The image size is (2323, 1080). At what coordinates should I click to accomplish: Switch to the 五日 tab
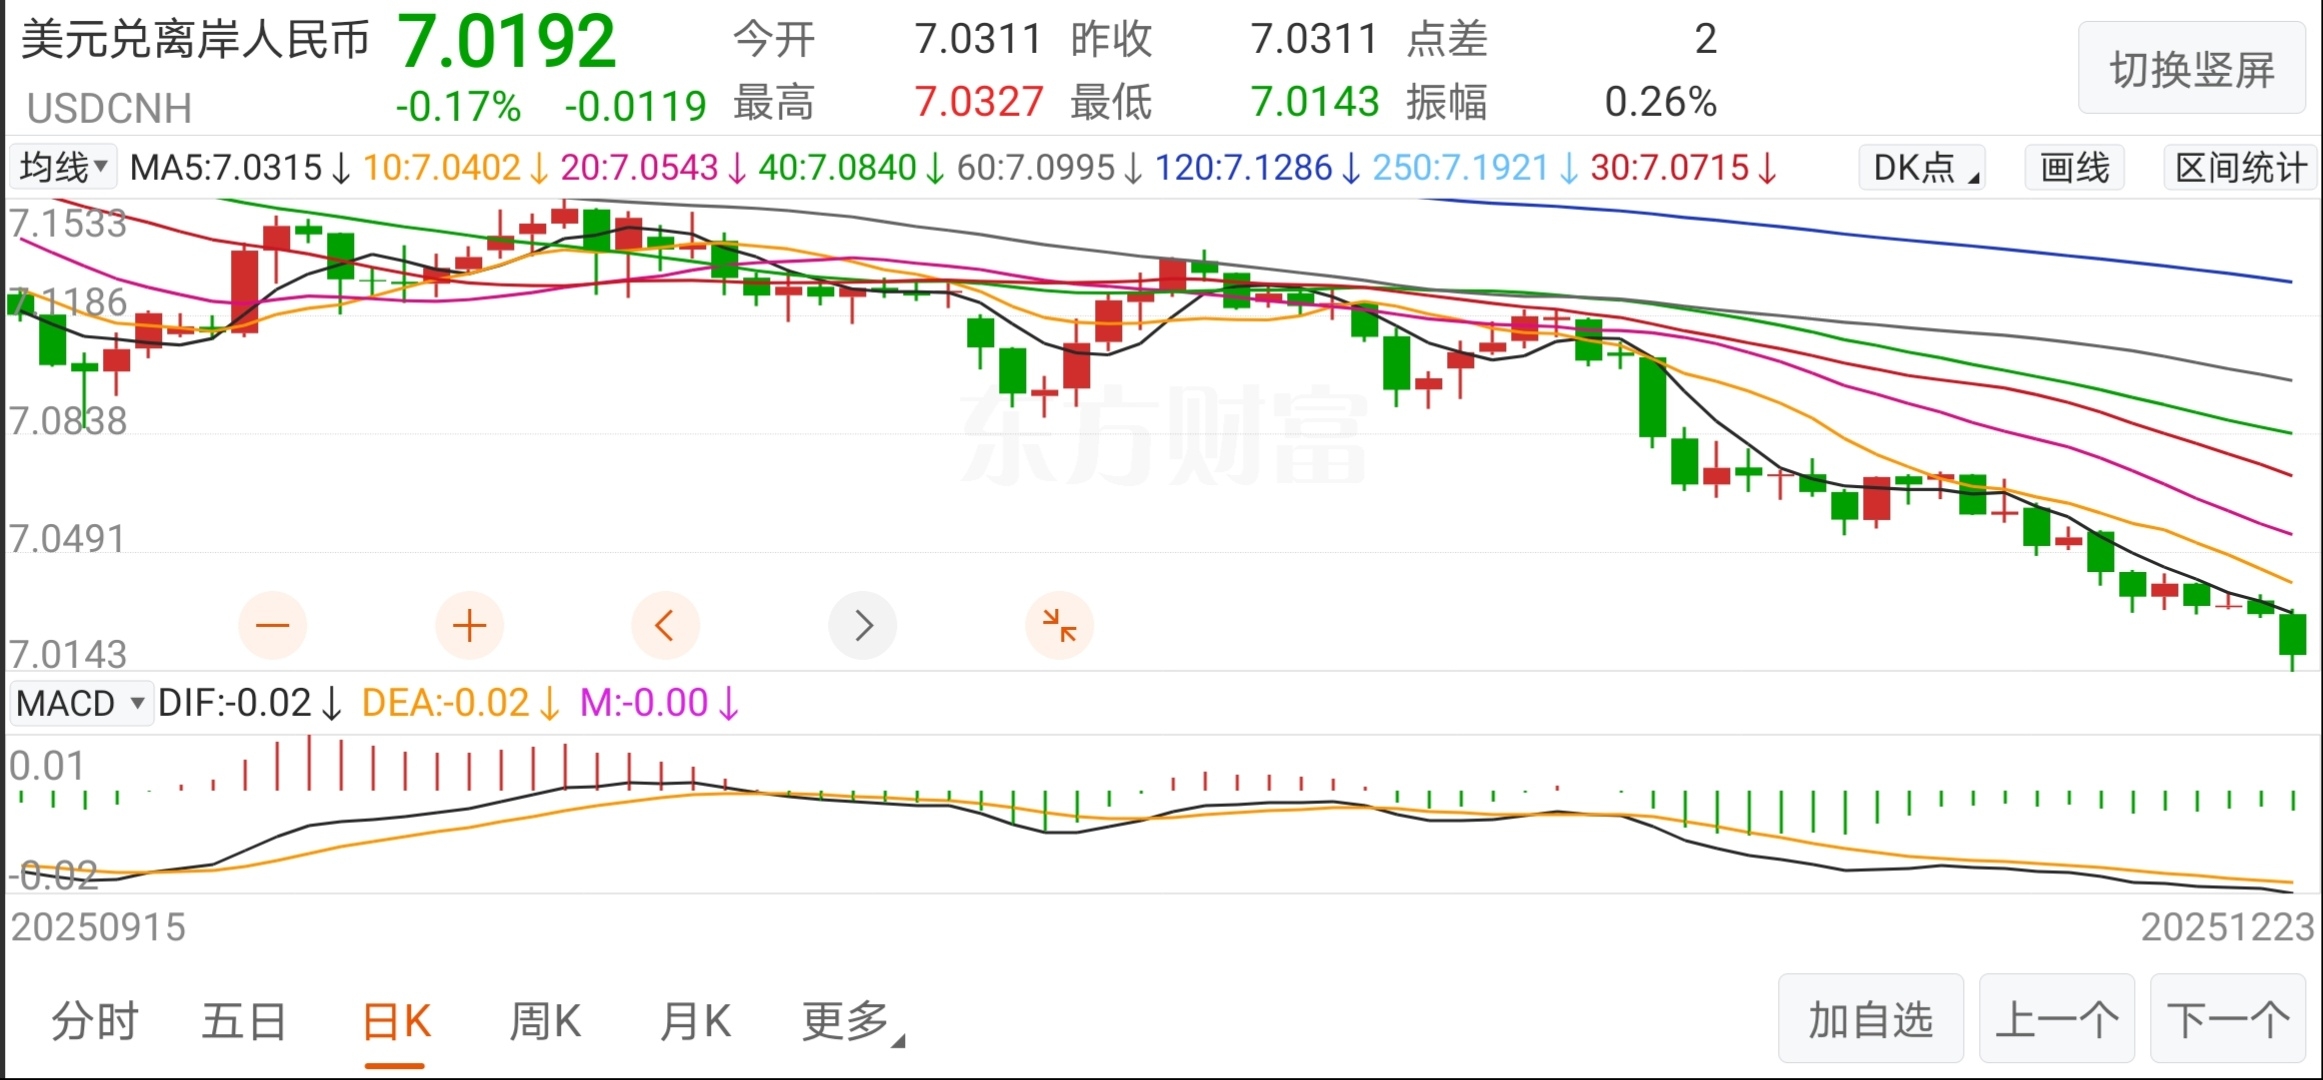click(244, 1022)
